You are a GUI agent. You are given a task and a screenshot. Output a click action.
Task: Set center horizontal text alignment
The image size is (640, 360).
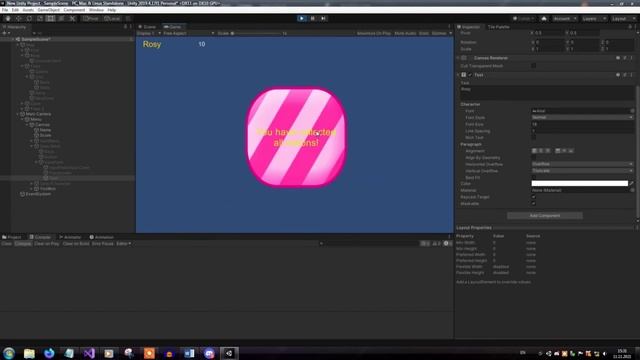541,151
